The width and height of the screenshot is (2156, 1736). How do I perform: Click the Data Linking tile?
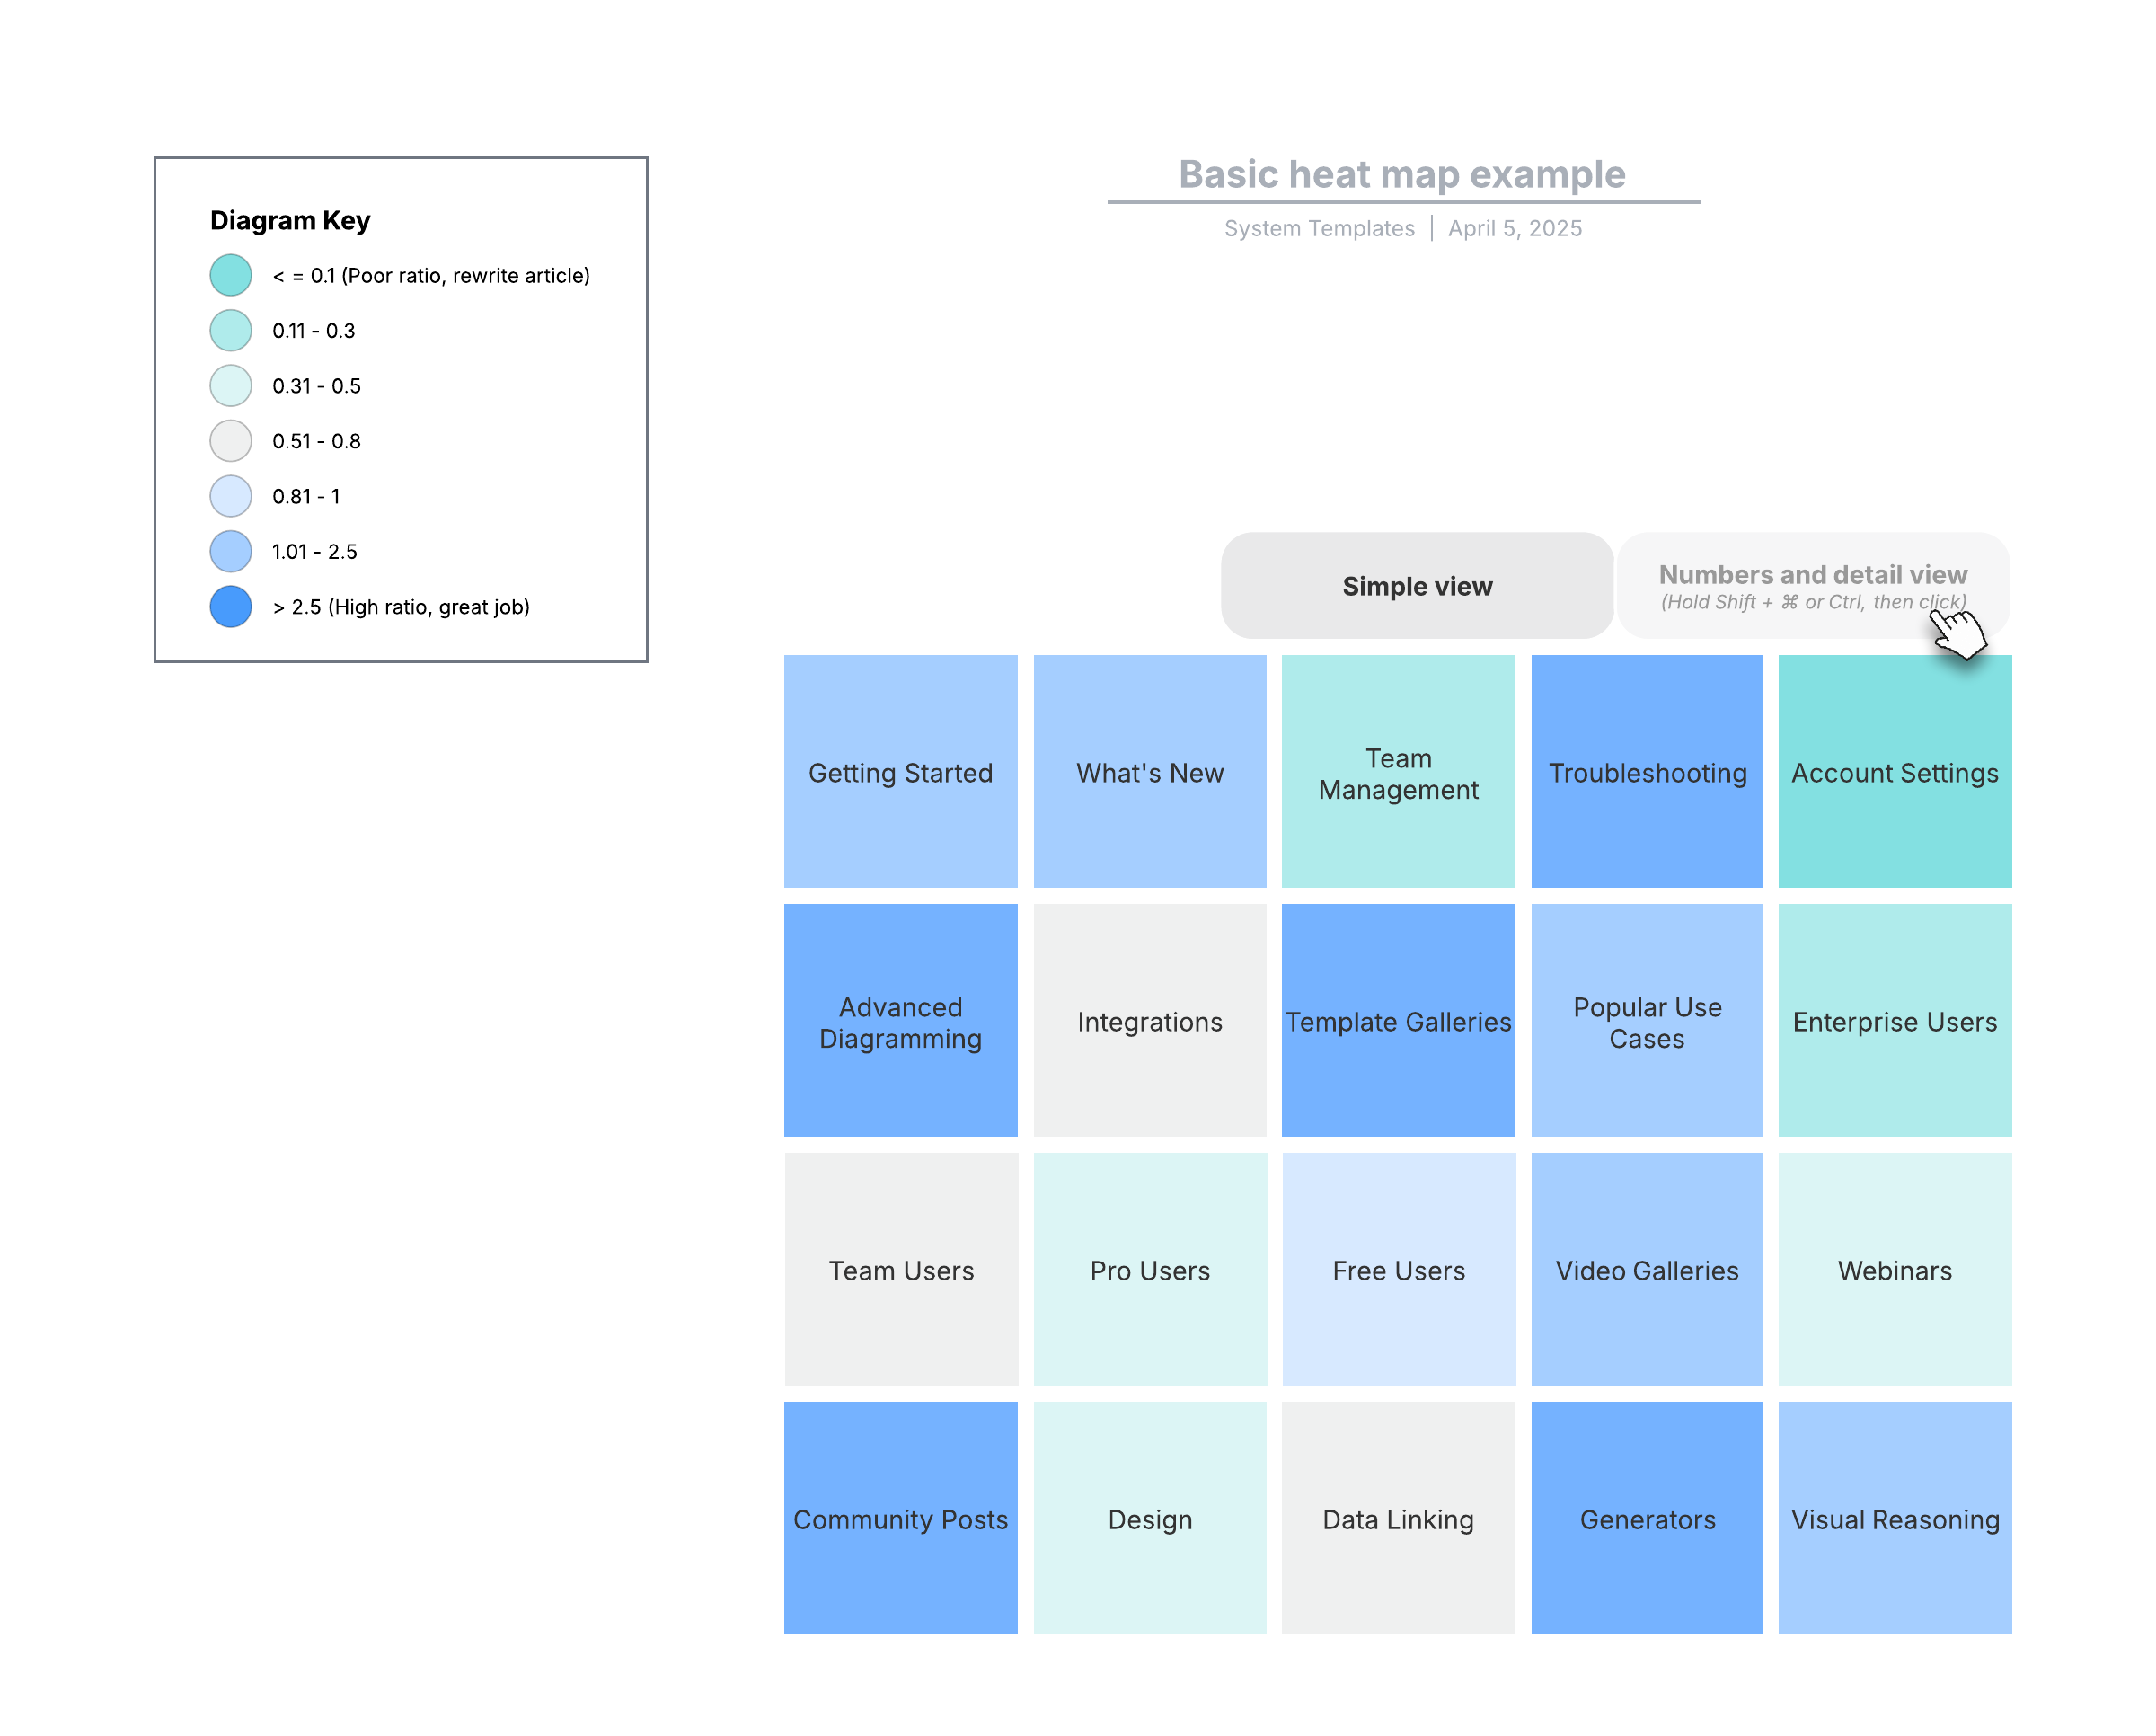[x=1398, y=1518]
